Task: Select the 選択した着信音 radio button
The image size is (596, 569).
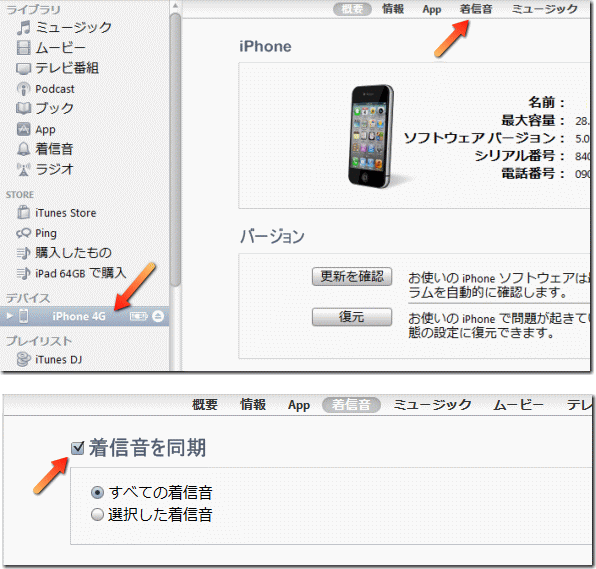Action: point(97,515)
